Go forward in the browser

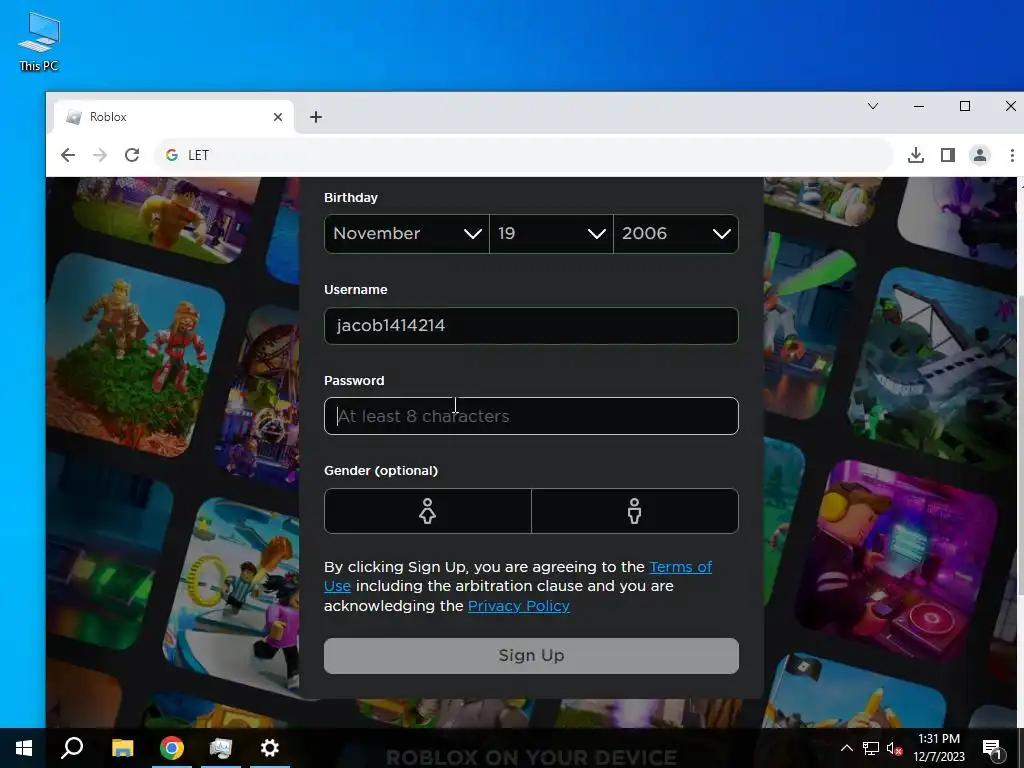[x=100, y=155]
